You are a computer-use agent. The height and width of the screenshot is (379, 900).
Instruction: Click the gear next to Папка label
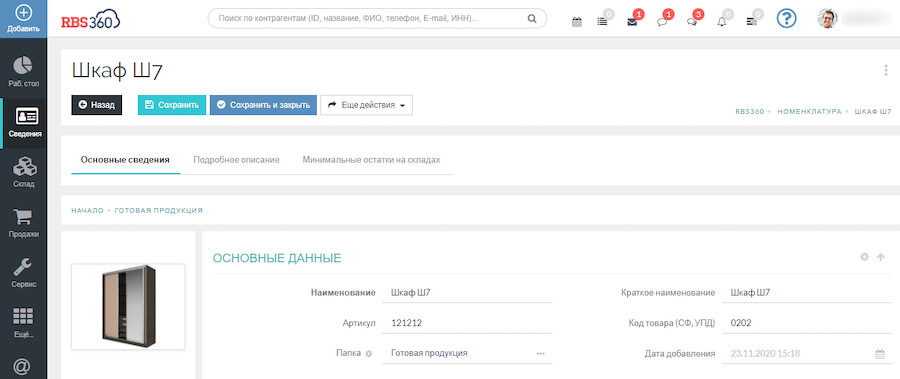(369, 354)
